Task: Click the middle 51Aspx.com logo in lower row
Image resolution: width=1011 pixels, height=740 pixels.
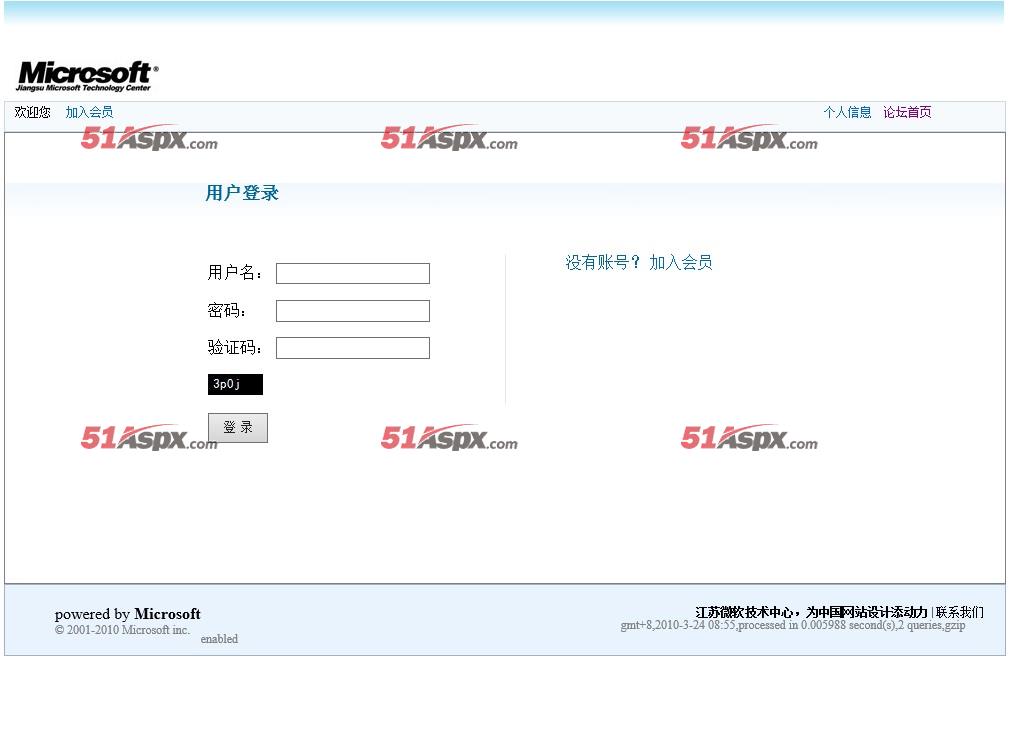Action: tap(448, 439)
